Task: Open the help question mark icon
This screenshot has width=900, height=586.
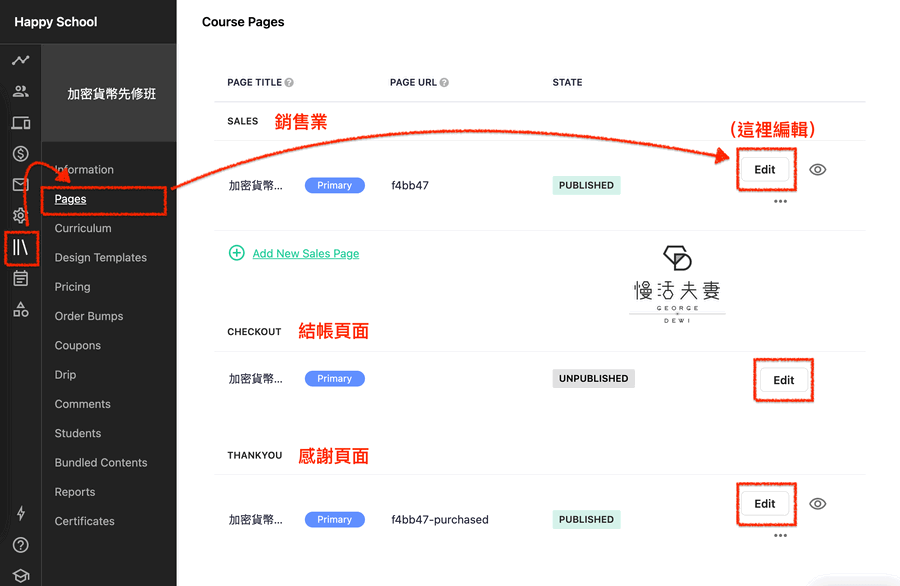Action: pyautogui.click(x=20, y=545)
